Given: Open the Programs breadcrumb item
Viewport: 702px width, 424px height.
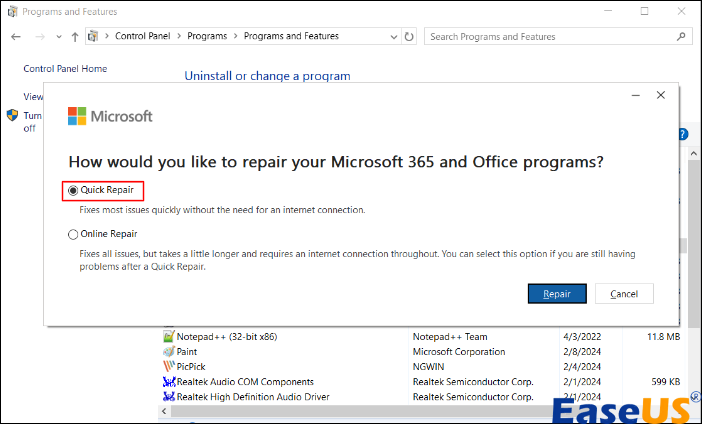Looking at the screenshot, I should coord(207,37).
